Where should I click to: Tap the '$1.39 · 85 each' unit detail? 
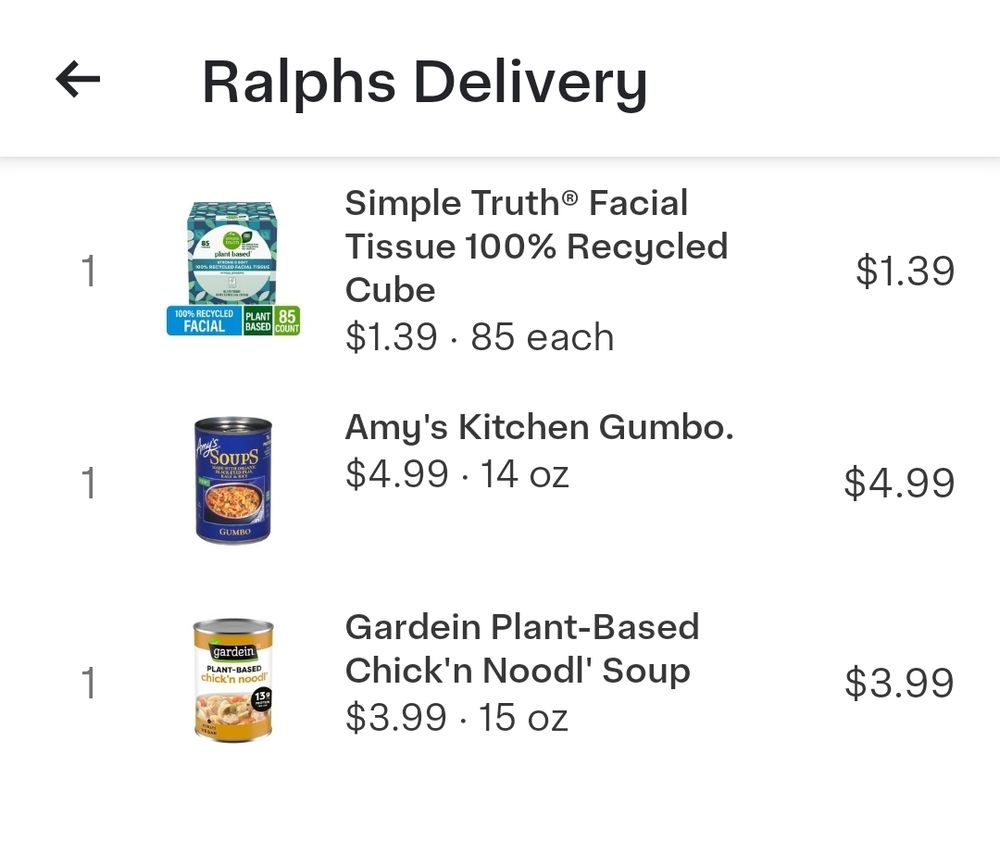[x=480, y=337]
